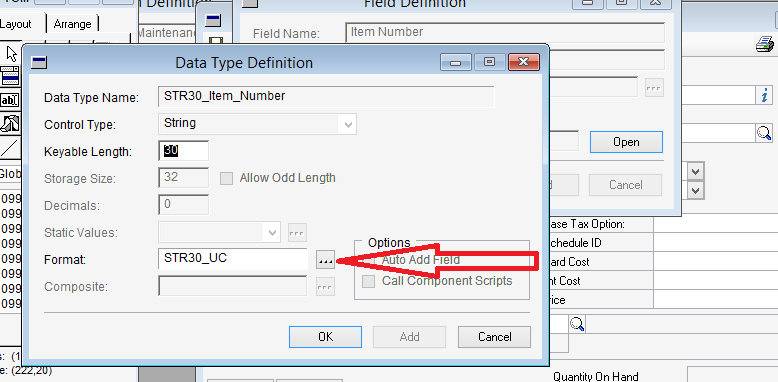This screenshot has height=382, width=778.
Task: Click into the Keyable Length field
Action: coord(184,151)
